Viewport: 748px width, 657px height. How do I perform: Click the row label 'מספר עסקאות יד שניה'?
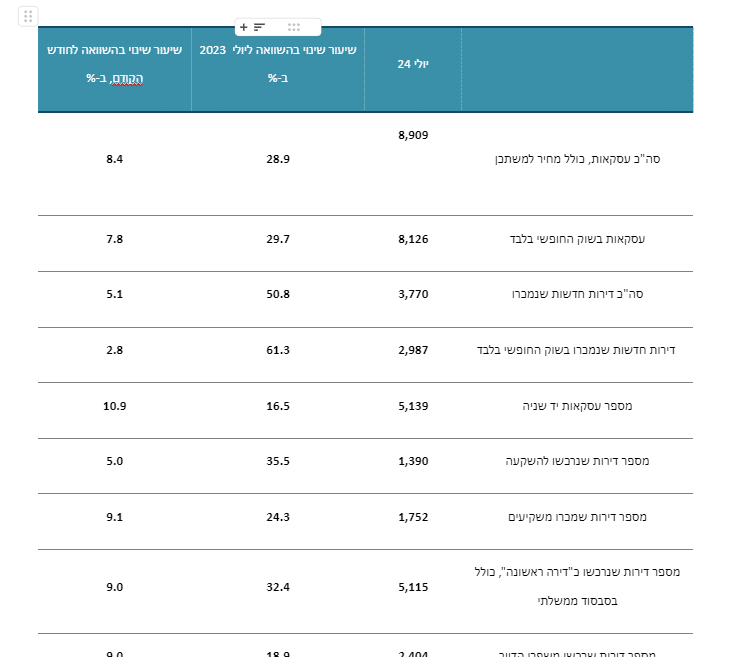pyautogui.click(x=577, y=406)
